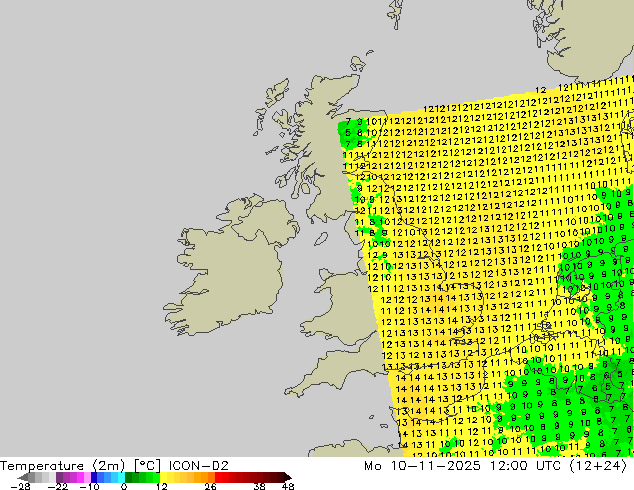Click the dark blue swatch above -10

coord(94,477)
